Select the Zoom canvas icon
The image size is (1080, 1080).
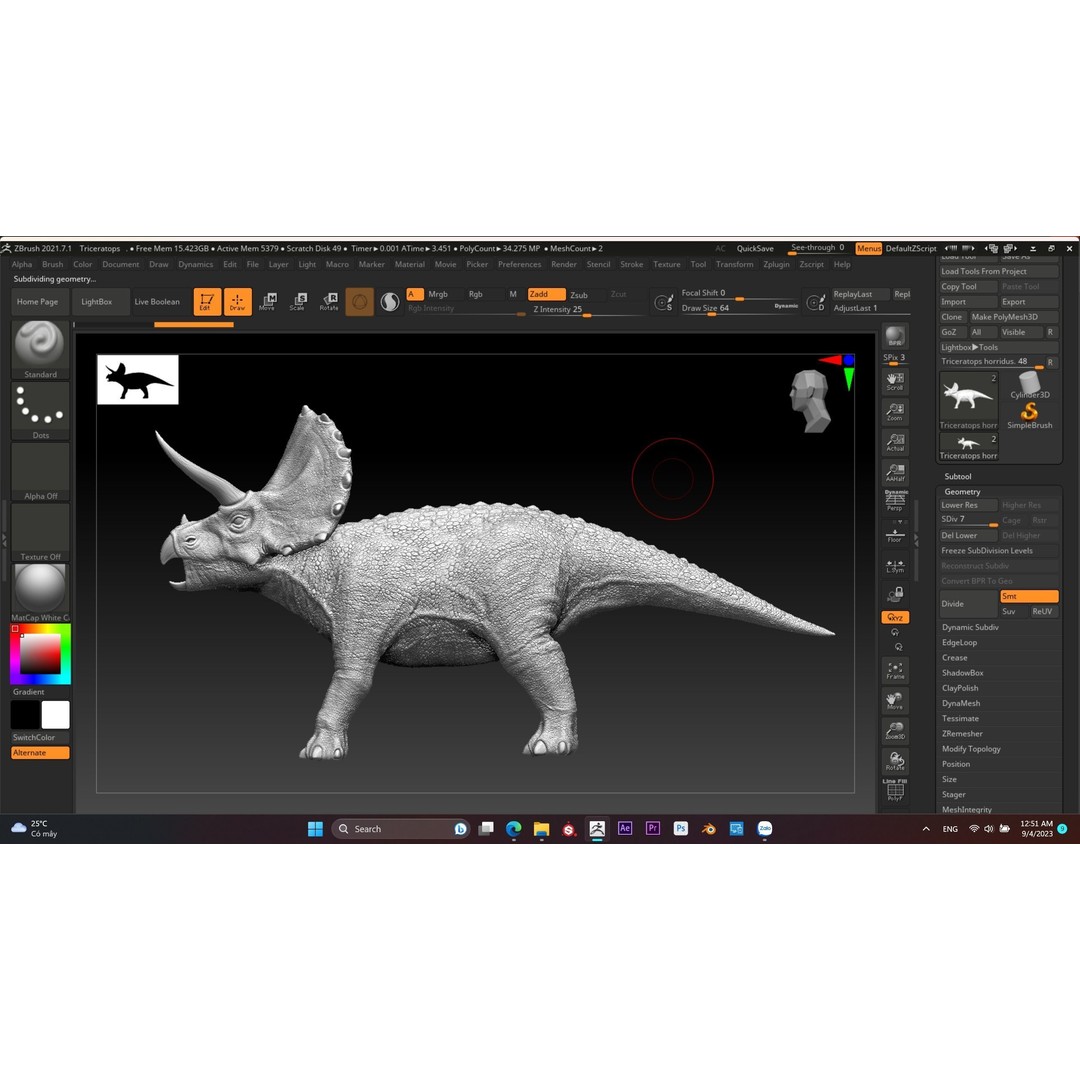(895, 411)
